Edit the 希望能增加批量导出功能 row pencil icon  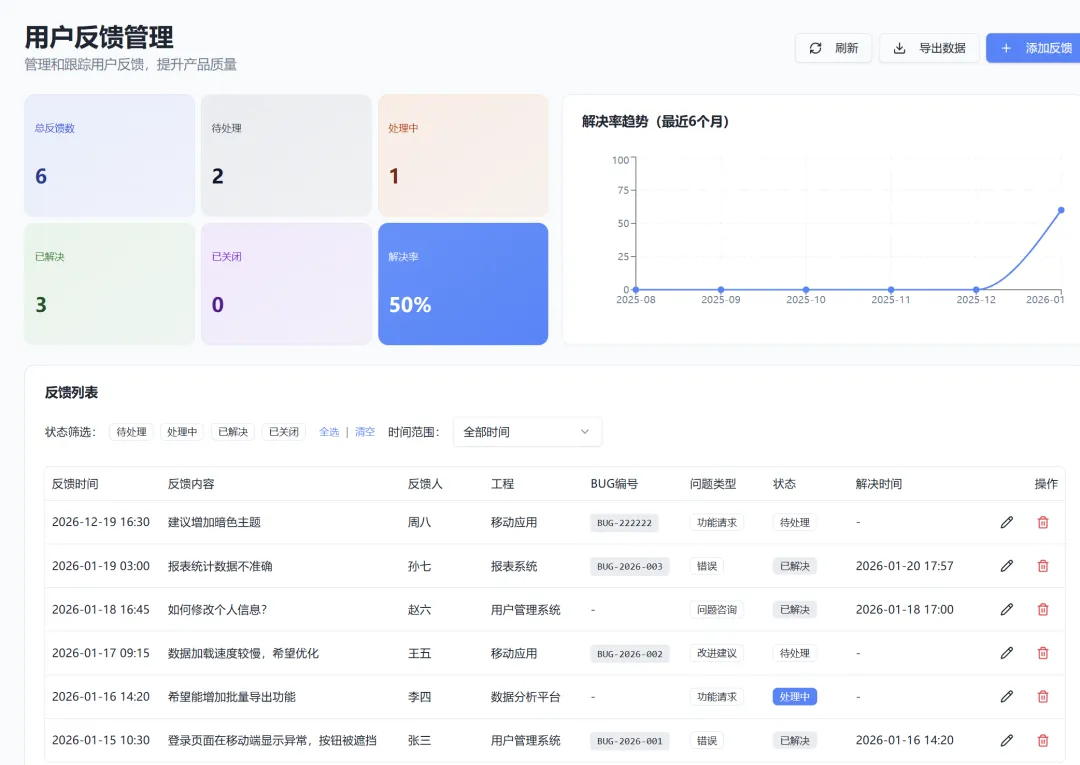[x=1007, y=697]
